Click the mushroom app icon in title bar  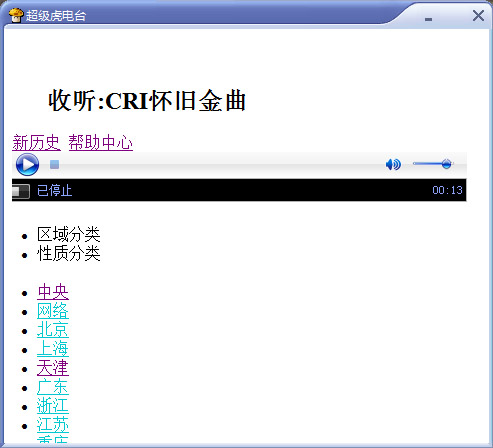point(16,15)
